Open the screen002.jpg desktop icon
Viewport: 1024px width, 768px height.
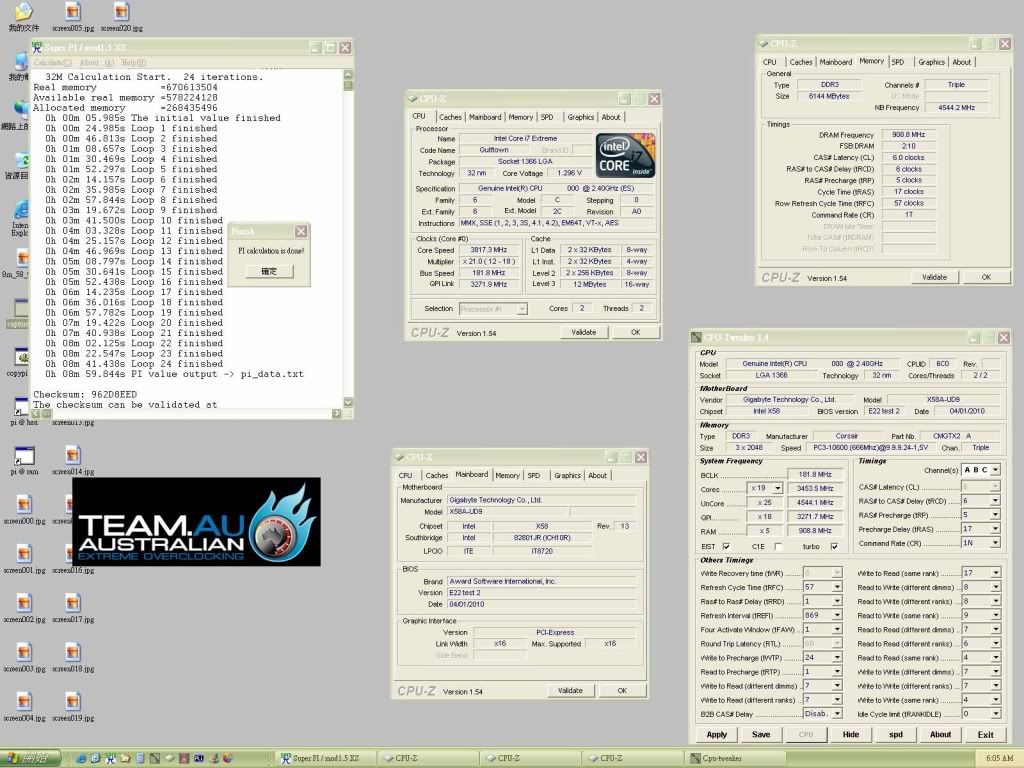point(24,607)
